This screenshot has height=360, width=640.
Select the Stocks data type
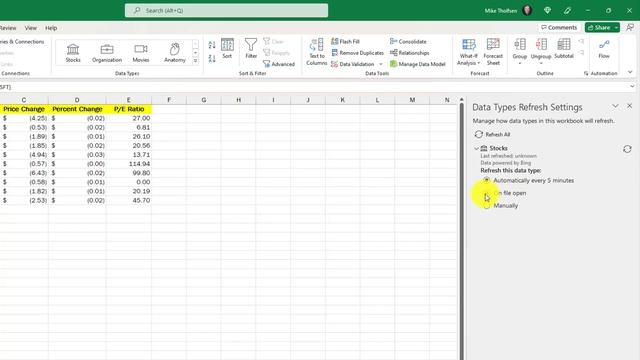tap(73, 53)
